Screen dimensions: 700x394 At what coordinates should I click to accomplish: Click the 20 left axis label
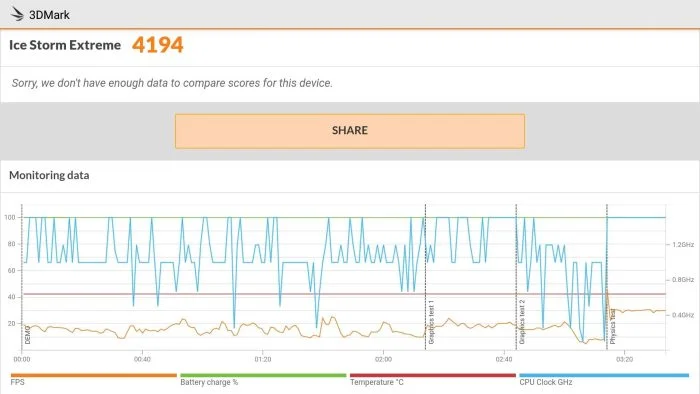[x=12, y=323]
